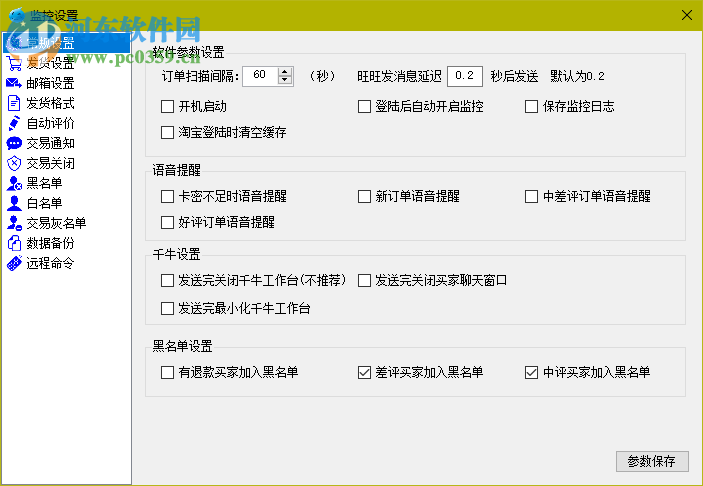Enable 有退款买家加入黑名单 checkbox

pos(167,372)
